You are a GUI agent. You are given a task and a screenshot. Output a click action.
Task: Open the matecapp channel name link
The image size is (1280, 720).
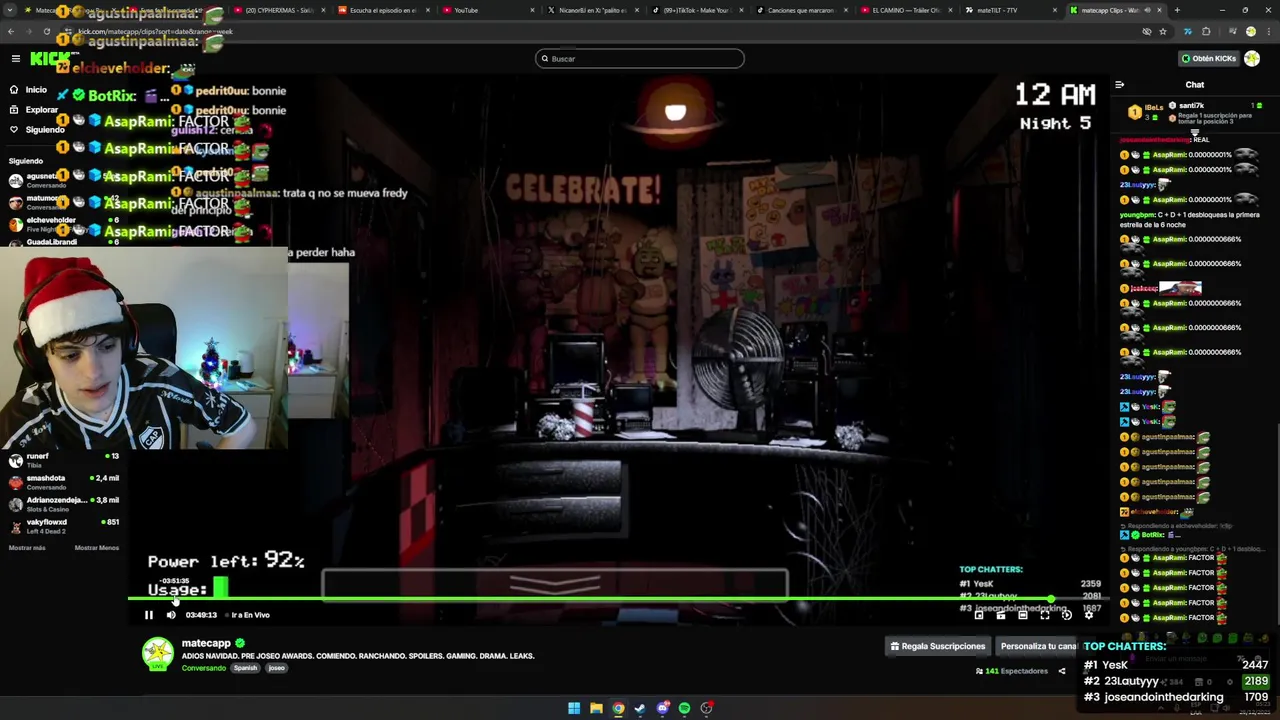point(206,643)
